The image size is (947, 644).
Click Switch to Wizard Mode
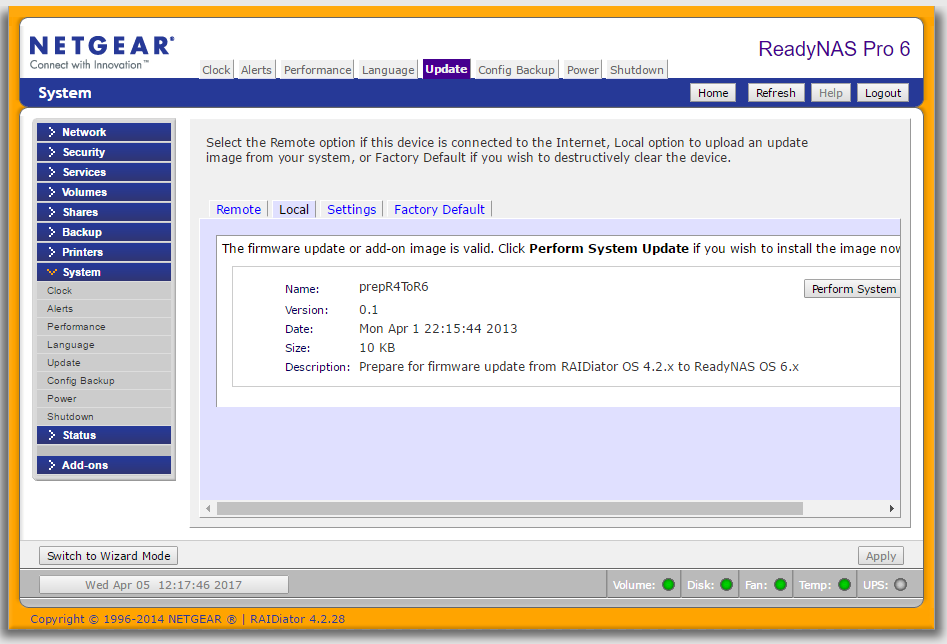point(109,556)
